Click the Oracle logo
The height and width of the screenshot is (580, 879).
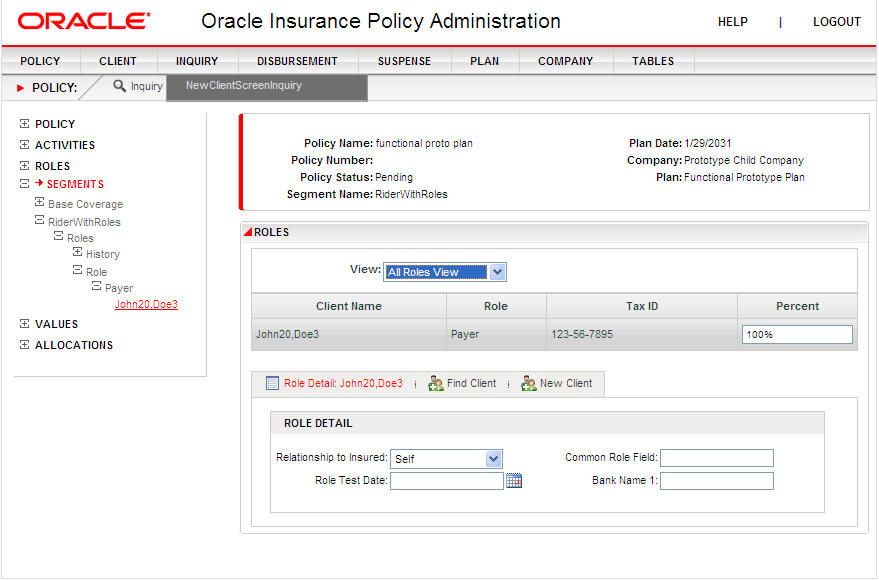[84, 21]
